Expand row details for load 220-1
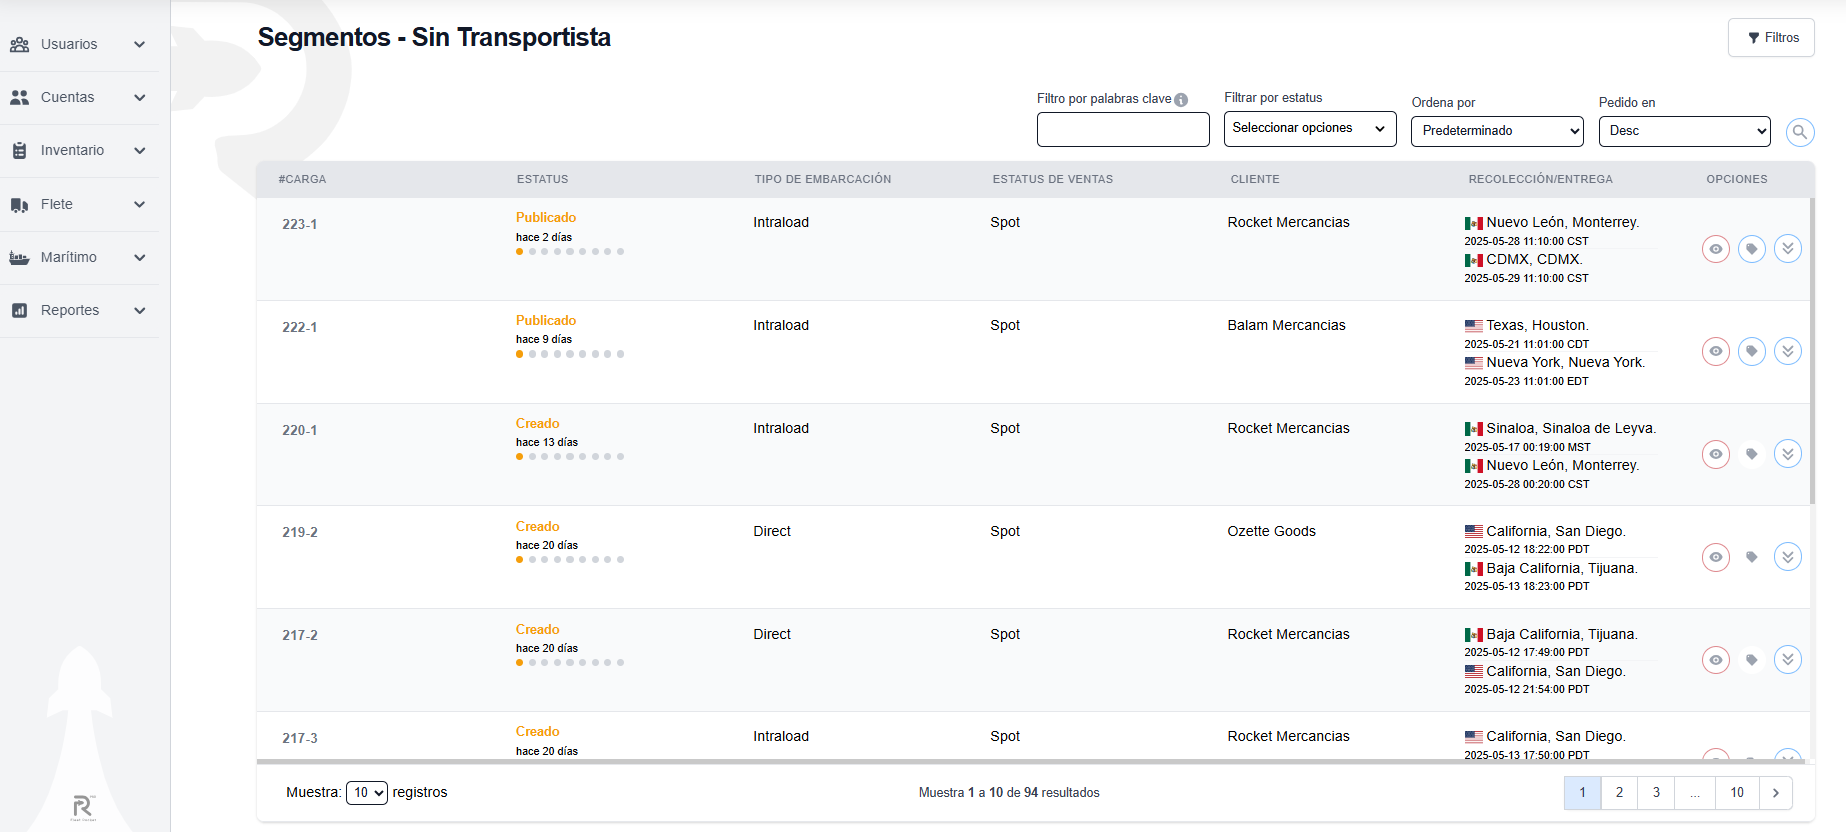 click(1788, 455)
